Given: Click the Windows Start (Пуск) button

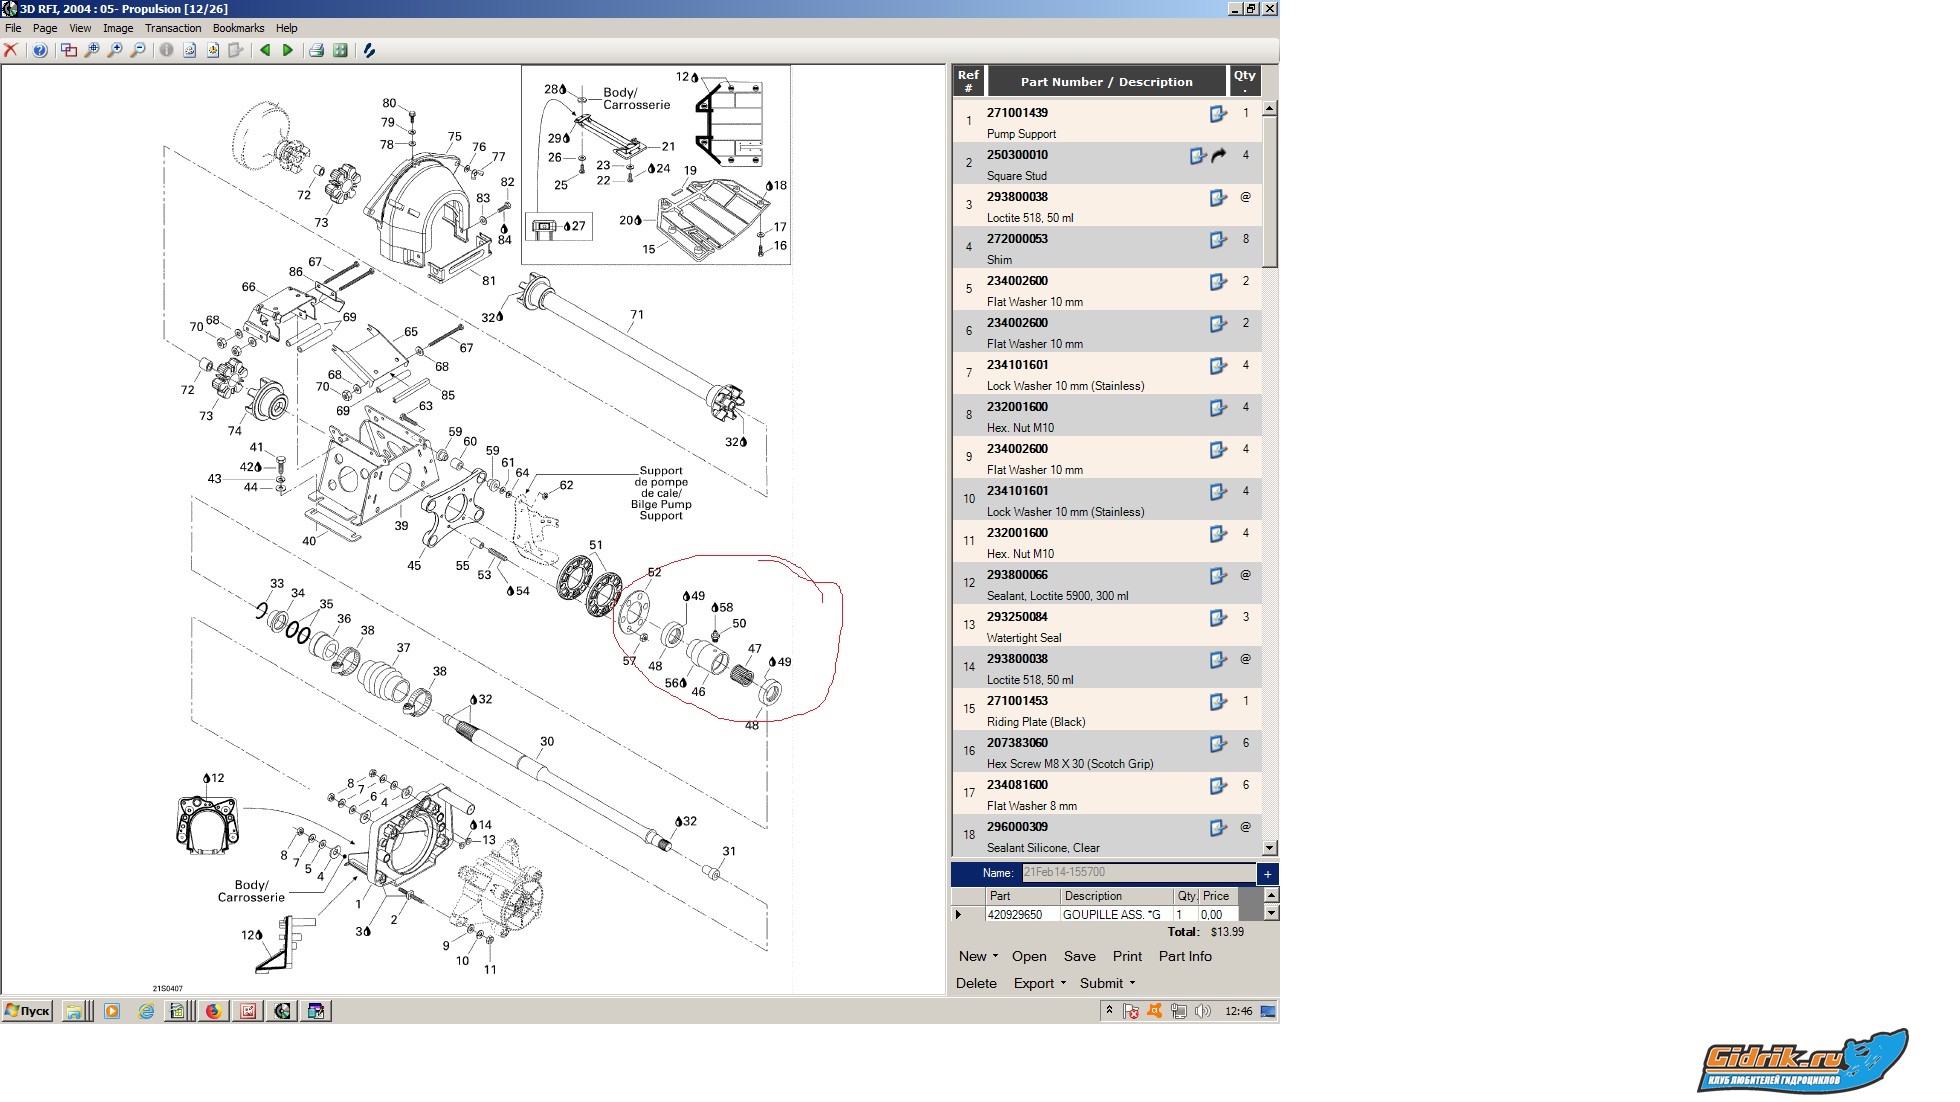Looking at the screenshot, I should 27,1011.
